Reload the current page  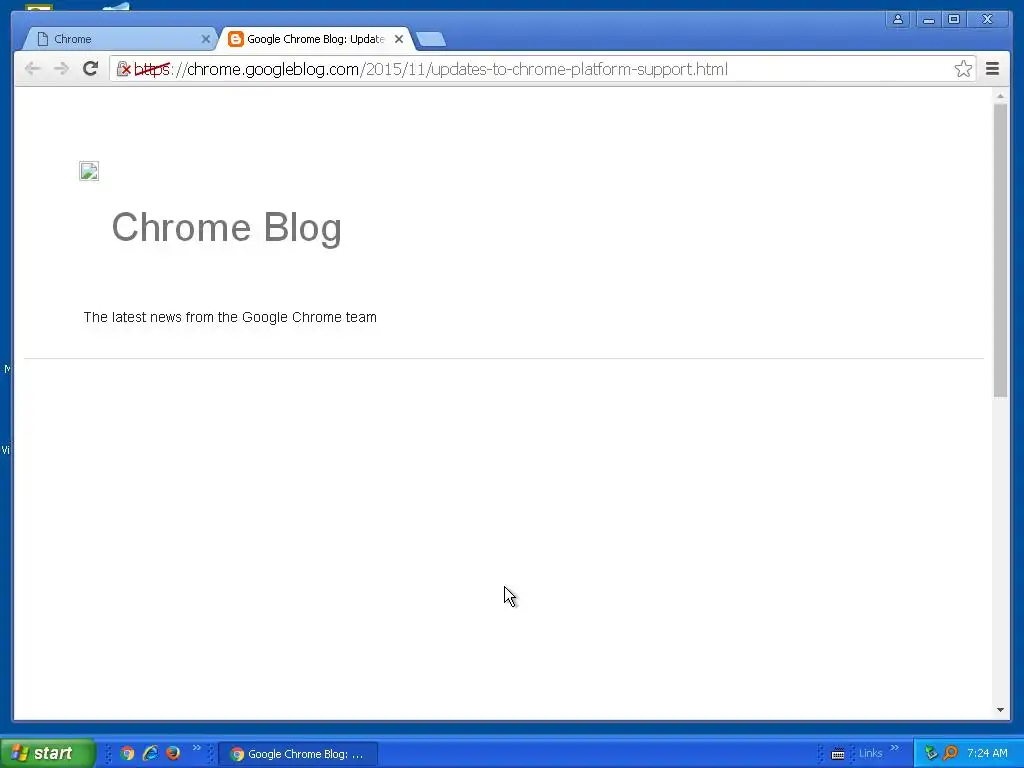coord(91,69)
